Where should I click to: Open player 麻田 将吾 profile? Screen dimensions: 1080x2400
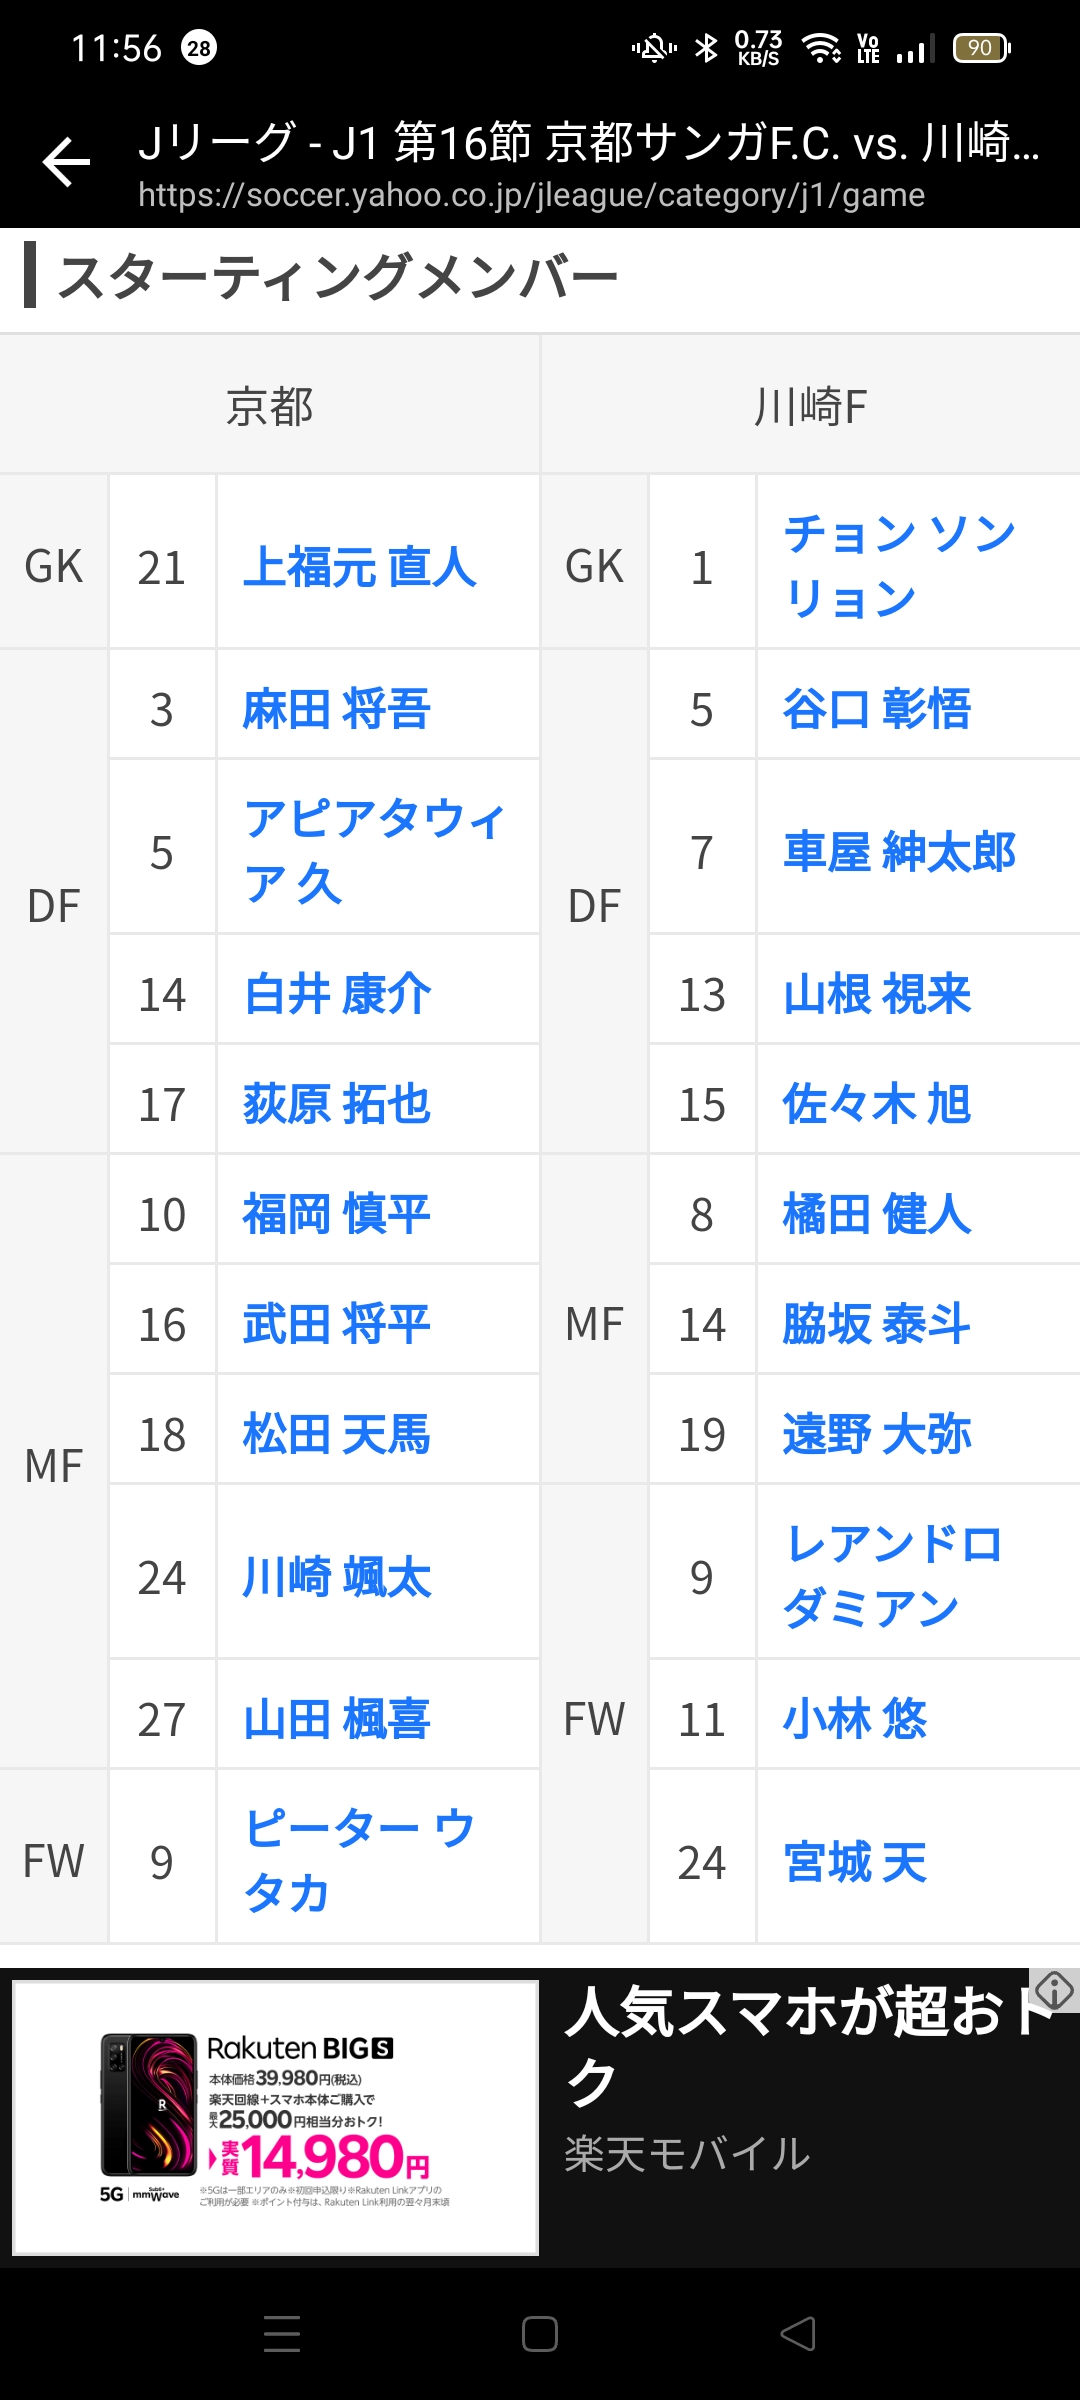pyautogui.click(x=337, y=710)
